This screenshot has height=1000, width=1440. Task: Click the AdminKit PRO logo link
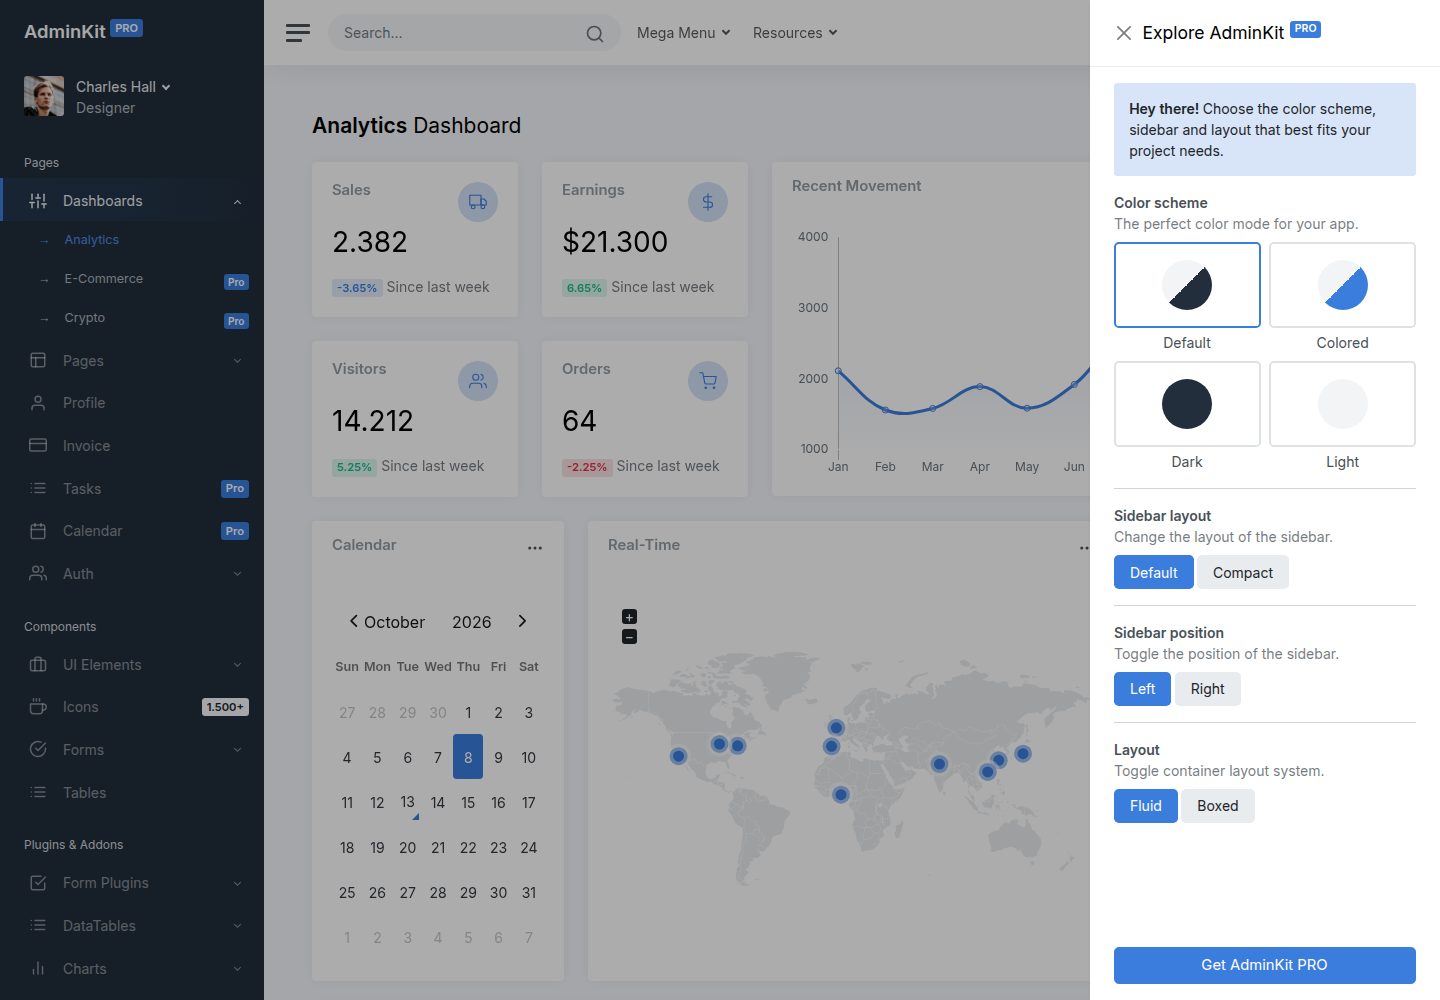pyautogui.click(x=83, y=31)
